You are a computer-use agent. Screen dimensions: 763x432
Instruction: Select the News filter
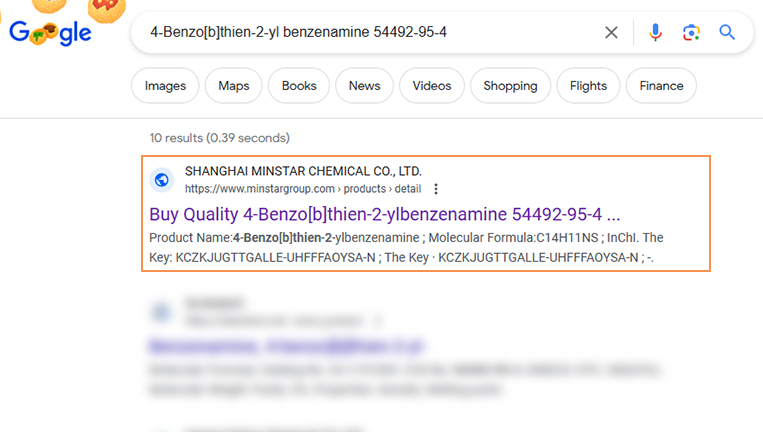click(364, 86)
